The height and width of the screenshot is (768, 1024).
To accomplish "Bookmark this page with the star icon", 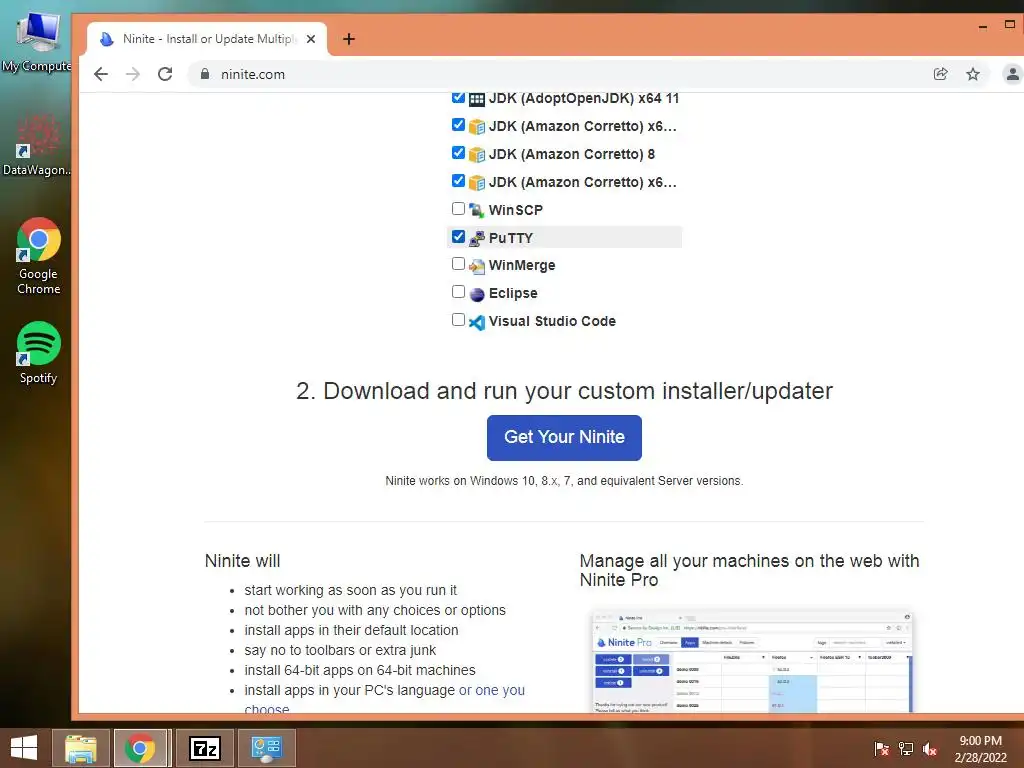I will (973, 74).
